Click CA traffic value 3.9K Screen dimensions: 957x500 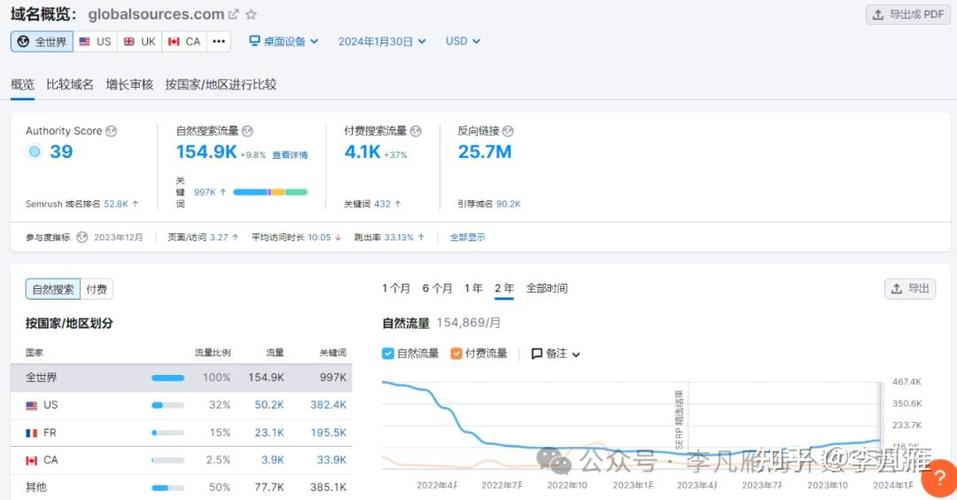tap(272, 460)
